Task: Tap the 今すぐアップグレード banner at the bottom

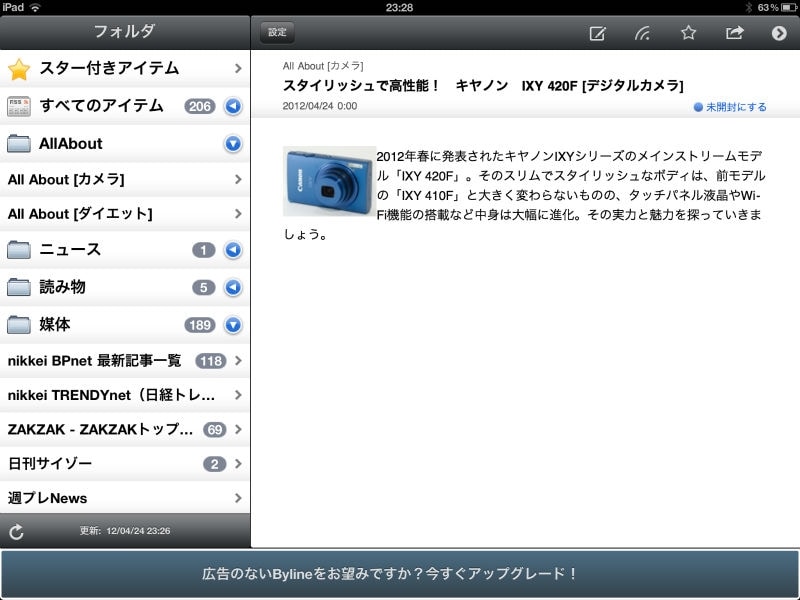Action: pos(400,572)
